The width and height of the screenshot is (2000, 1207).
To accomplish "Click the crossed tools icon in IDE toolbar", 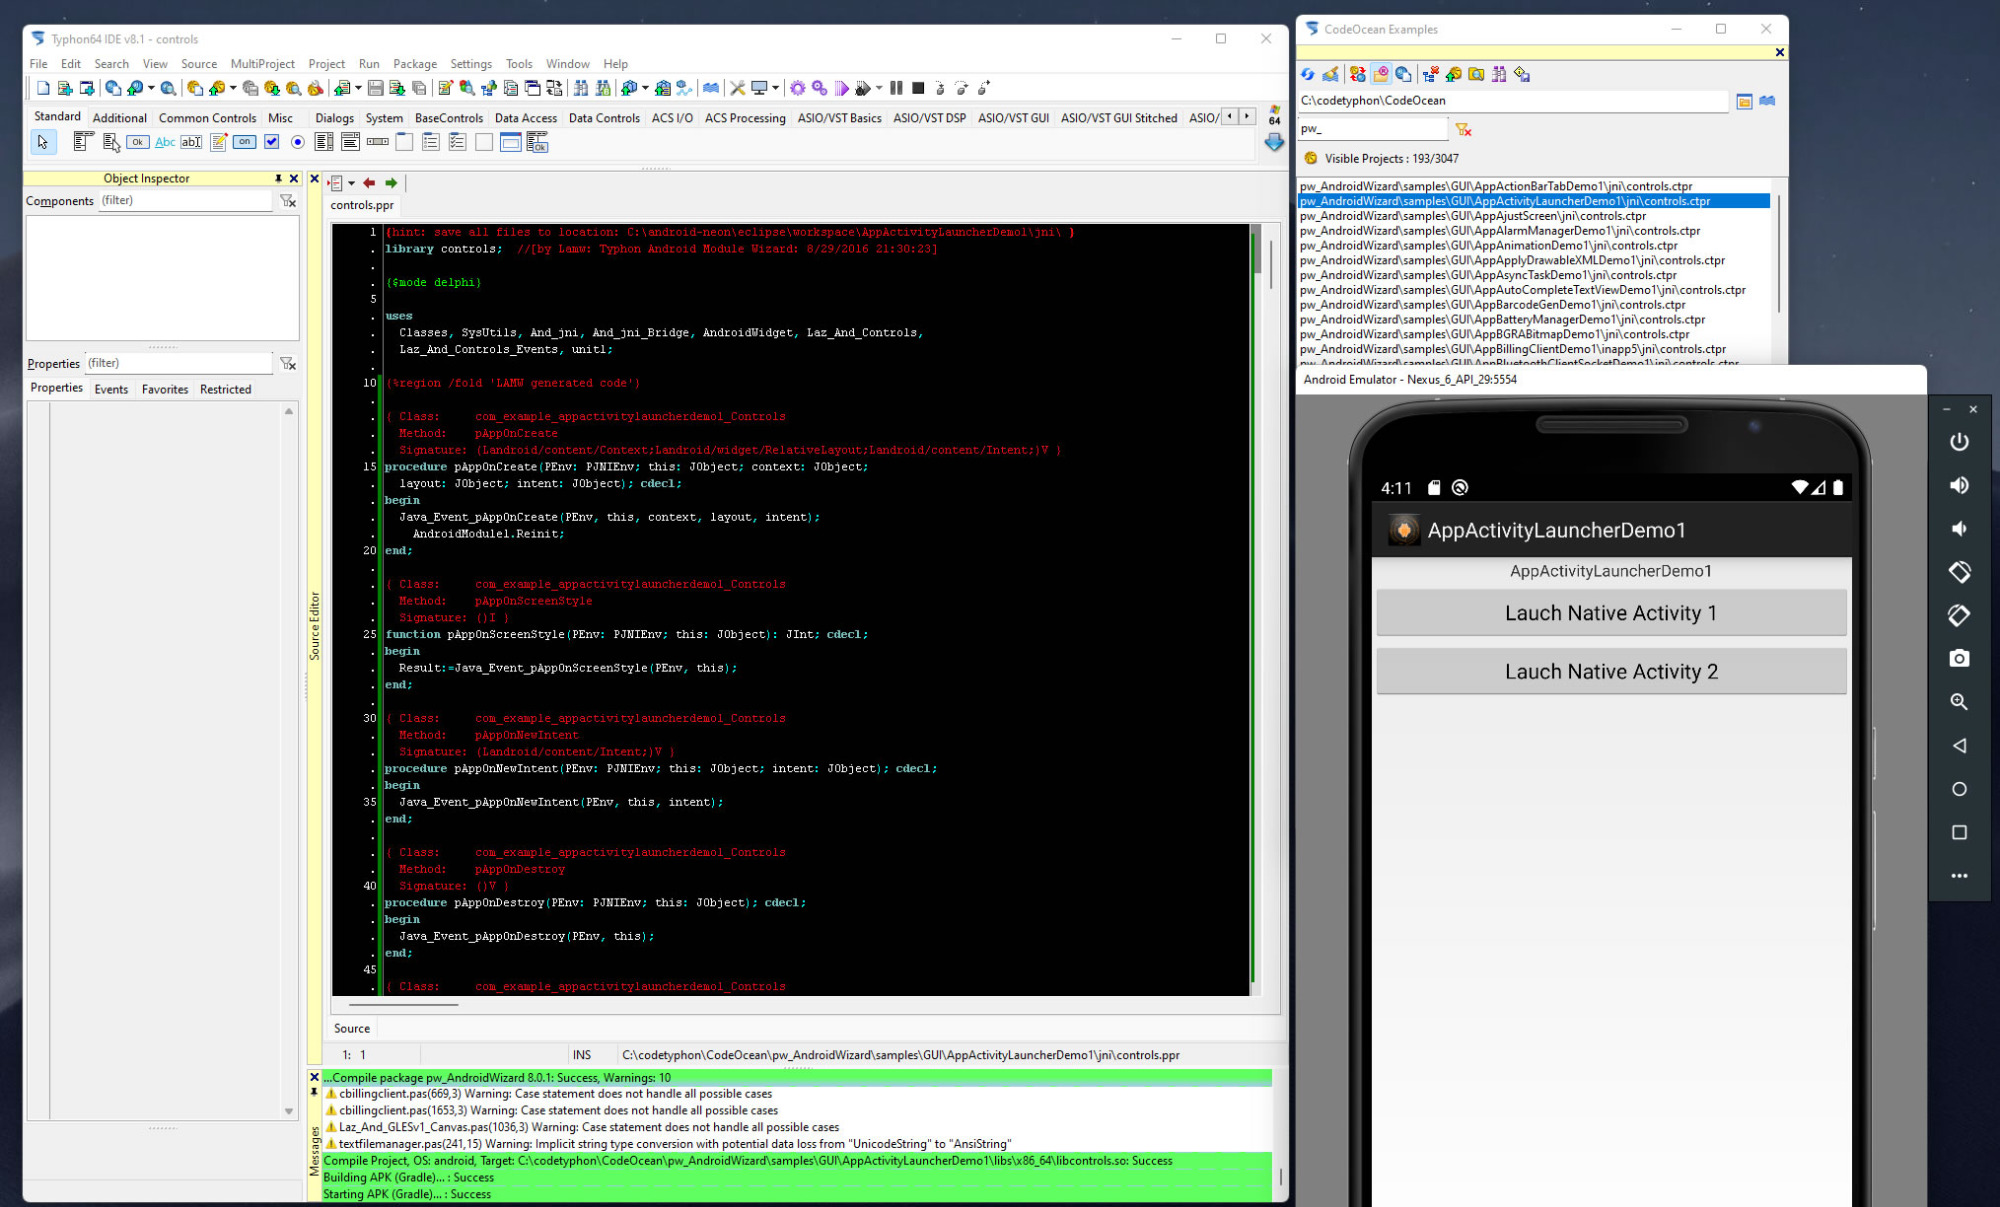I will point(737,88).
